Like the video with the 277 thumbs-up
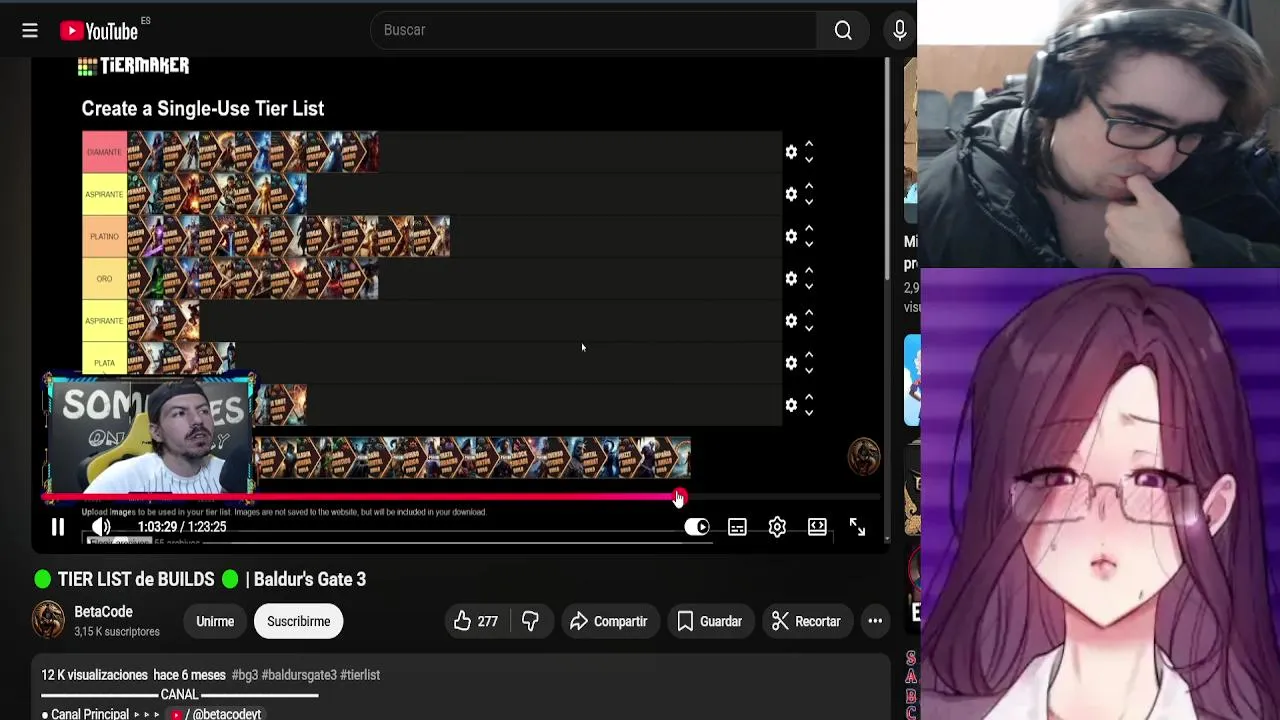Viewport: 1280px width, 720px height. pos(475,621)
